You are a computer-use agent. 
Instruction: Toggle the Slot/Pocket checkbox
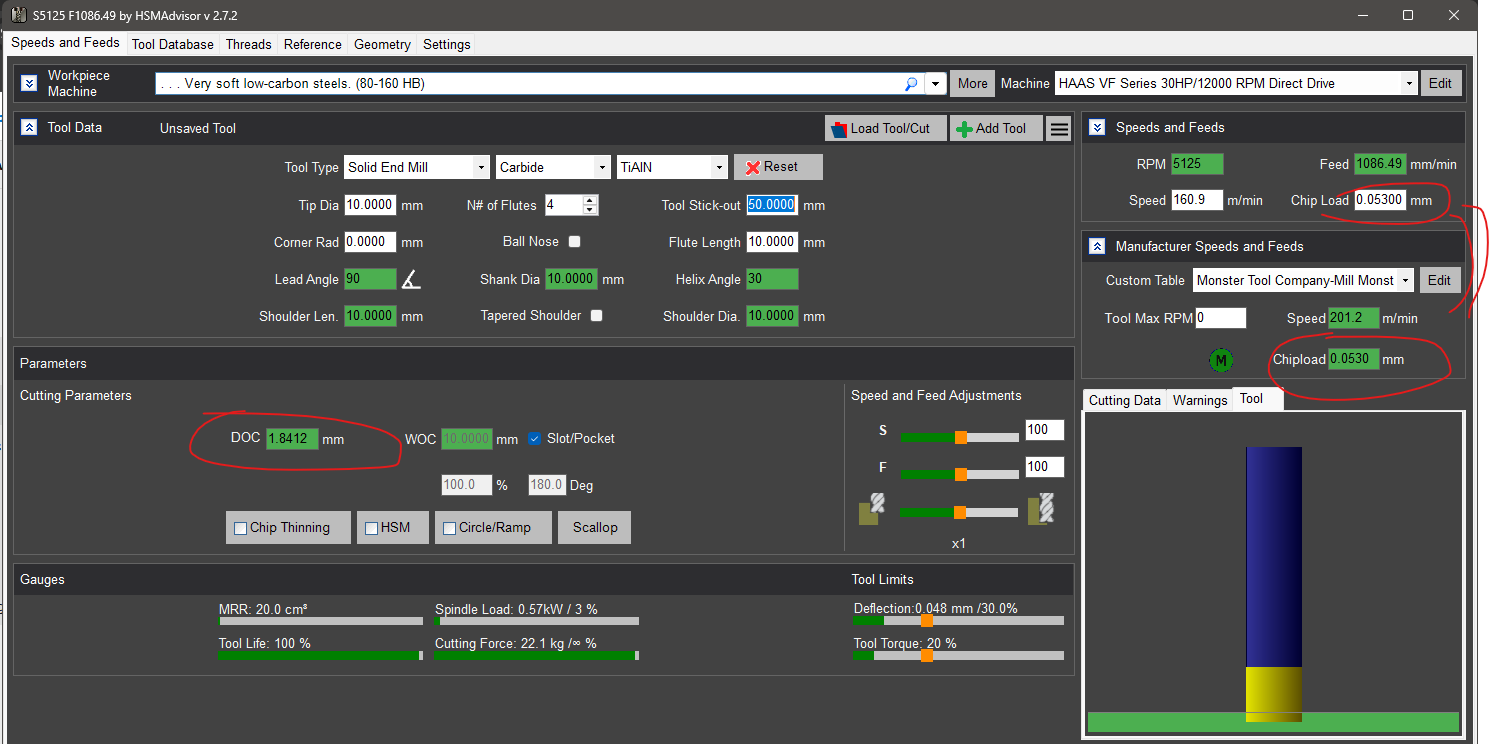[534, 438]
